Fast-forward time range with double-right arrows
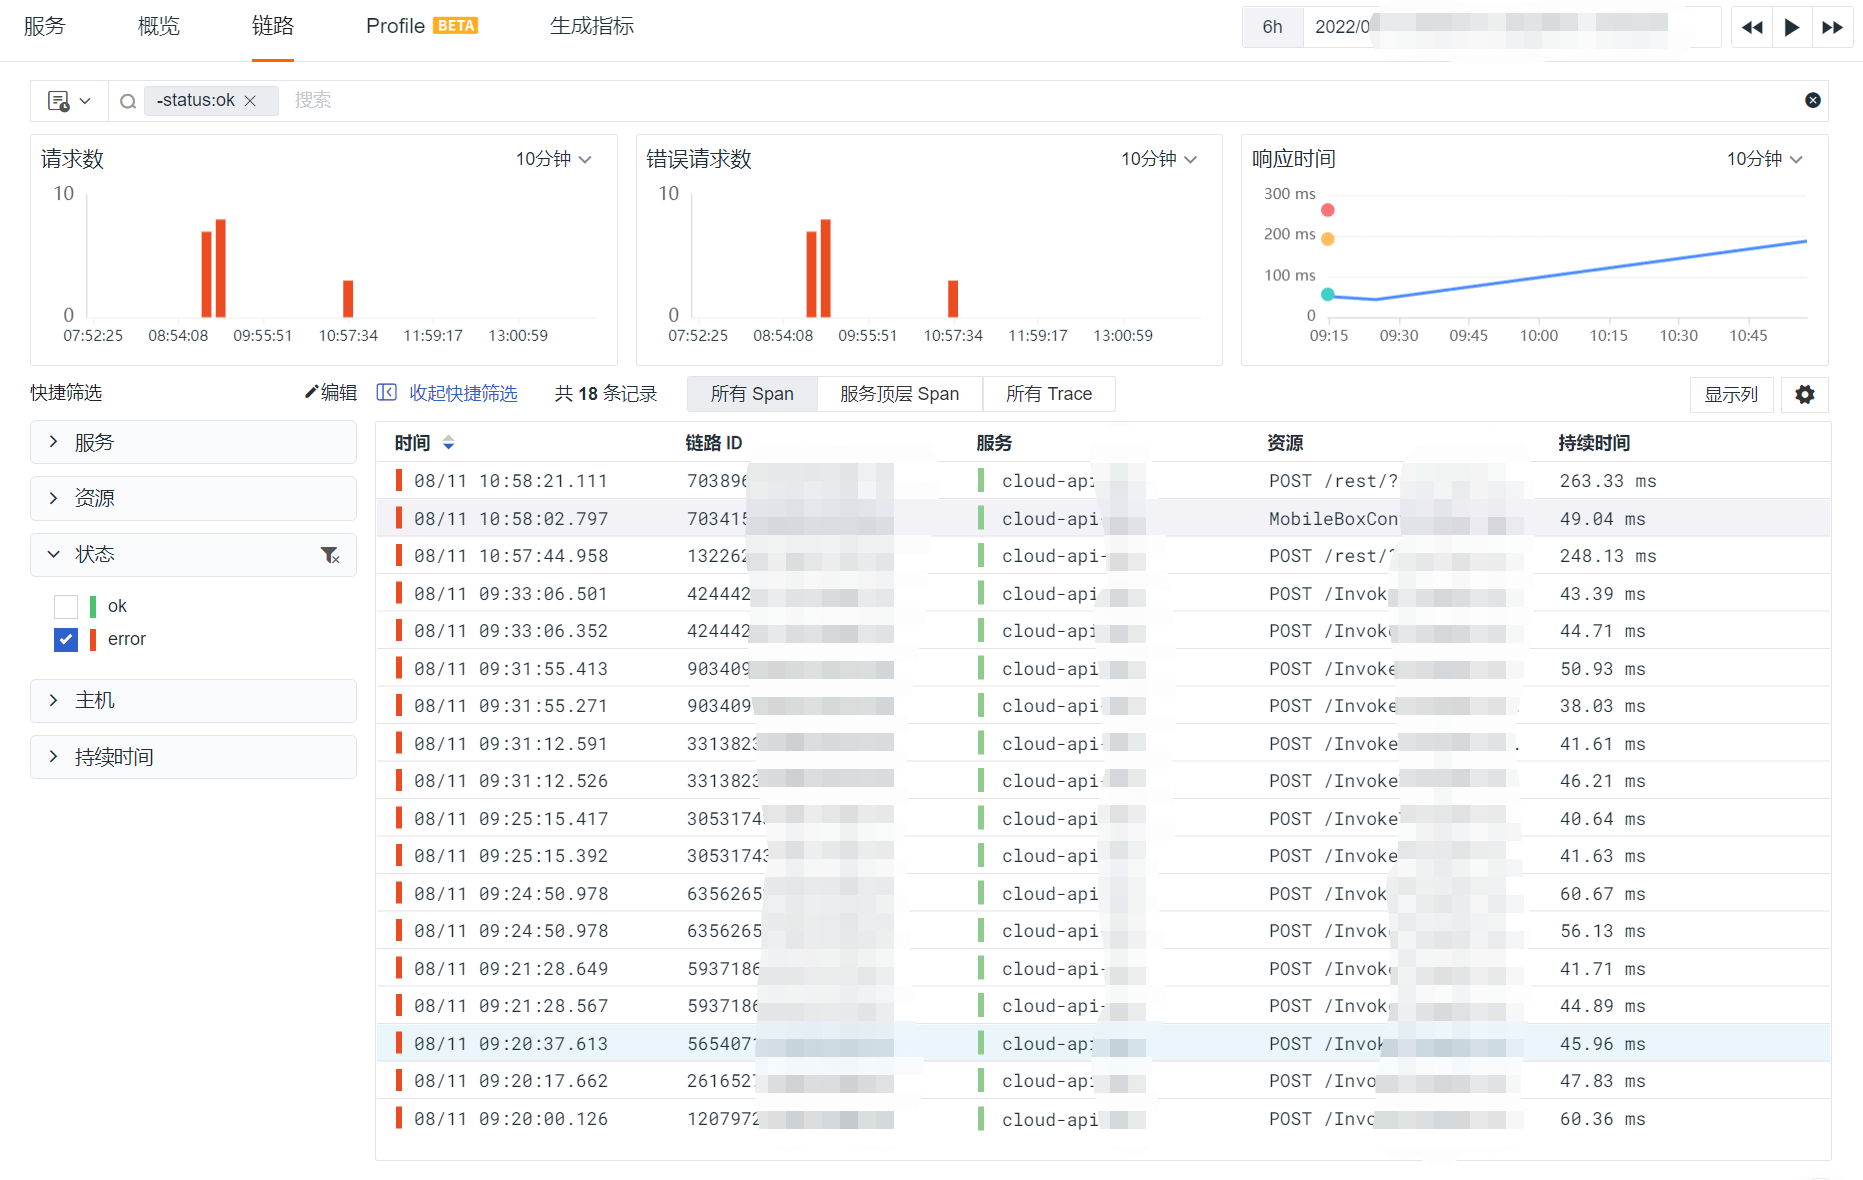 (x=1832, y=28)
